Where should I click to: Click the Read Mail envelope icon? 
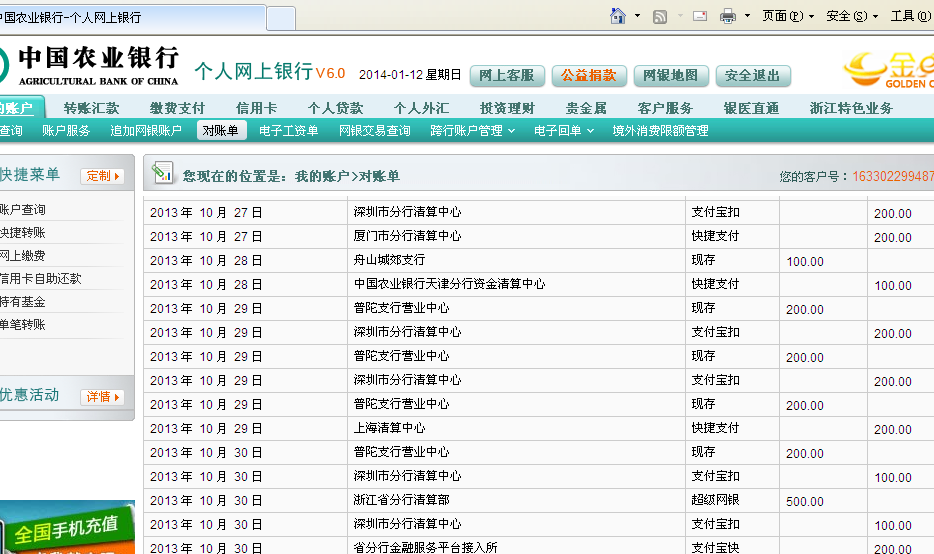(x=700, y=16)
